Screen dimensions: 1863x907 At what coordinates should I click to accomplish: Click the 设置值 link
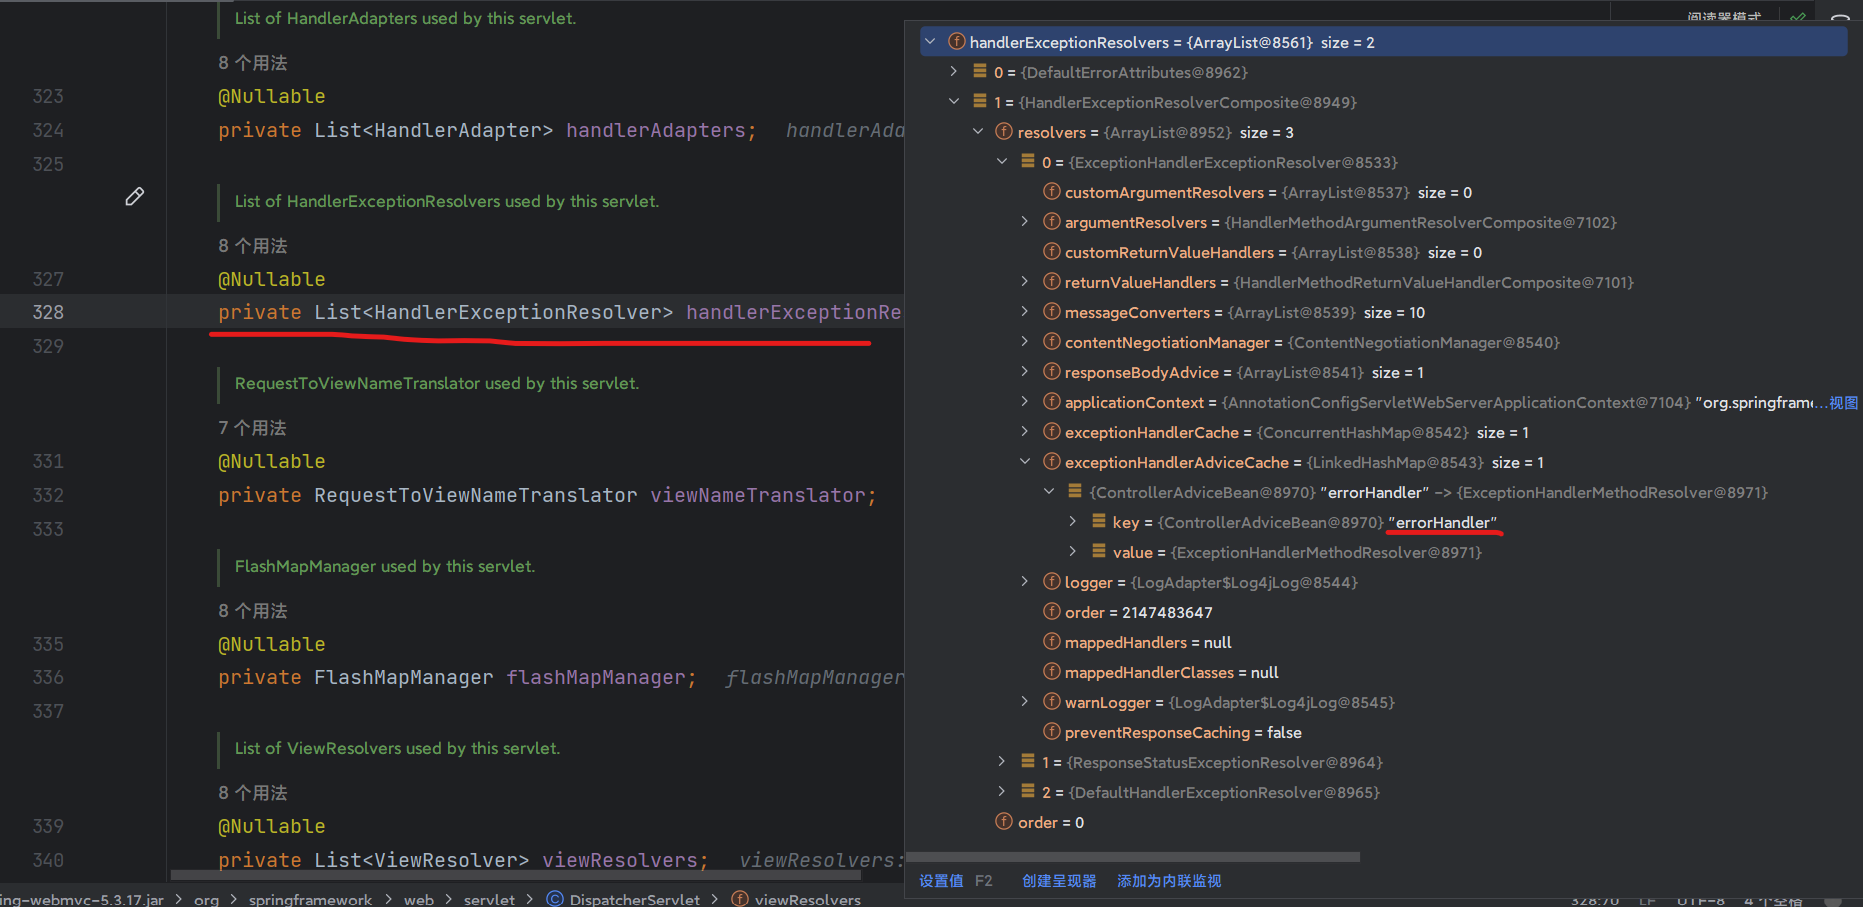941,881
